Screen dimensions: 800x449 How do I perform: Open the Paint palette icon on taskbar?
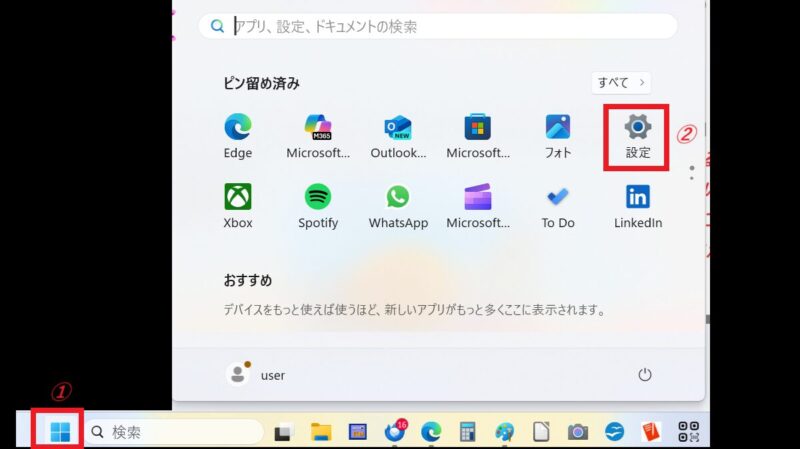coord(505,432)
